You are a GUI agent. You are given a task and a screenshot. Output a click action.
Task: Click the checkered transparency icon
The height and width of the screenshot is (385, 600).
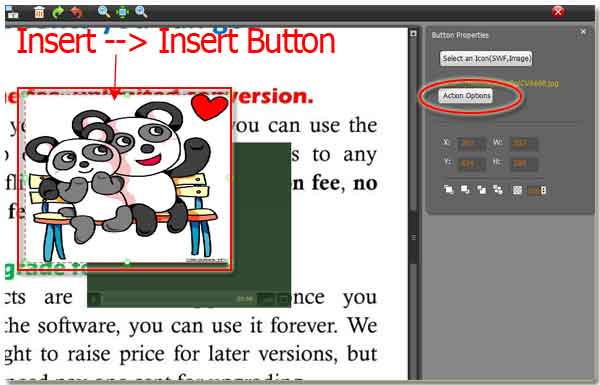[x=517, y=190]
